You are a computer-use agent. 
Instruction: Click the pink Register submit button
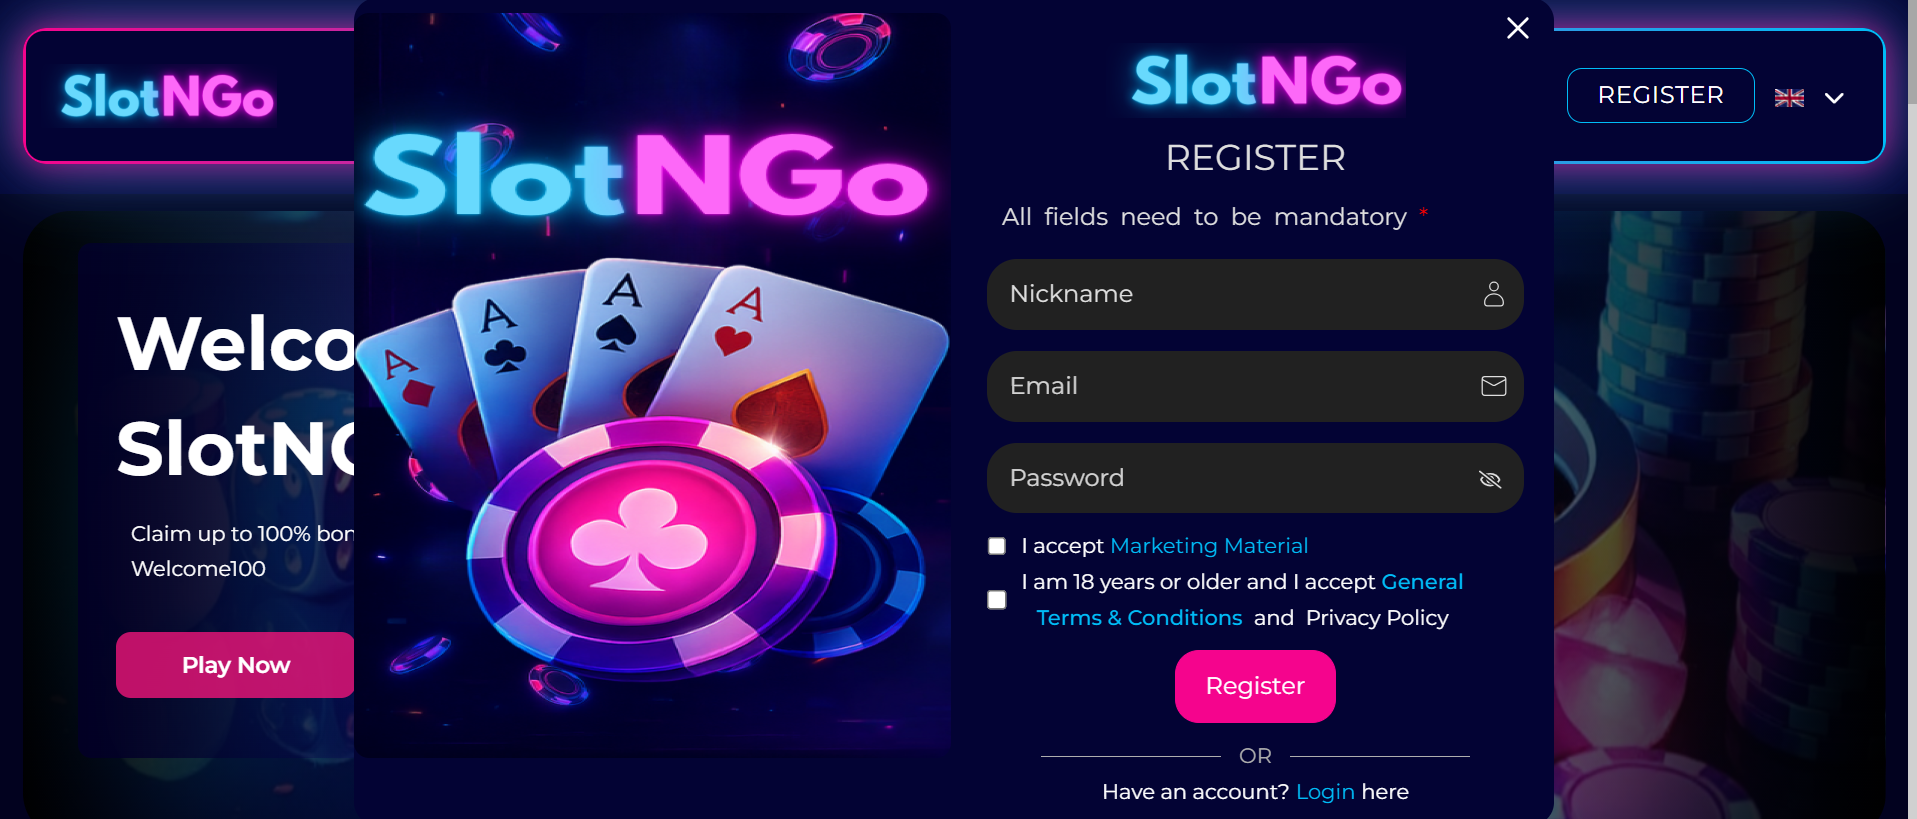[1255, 686]
